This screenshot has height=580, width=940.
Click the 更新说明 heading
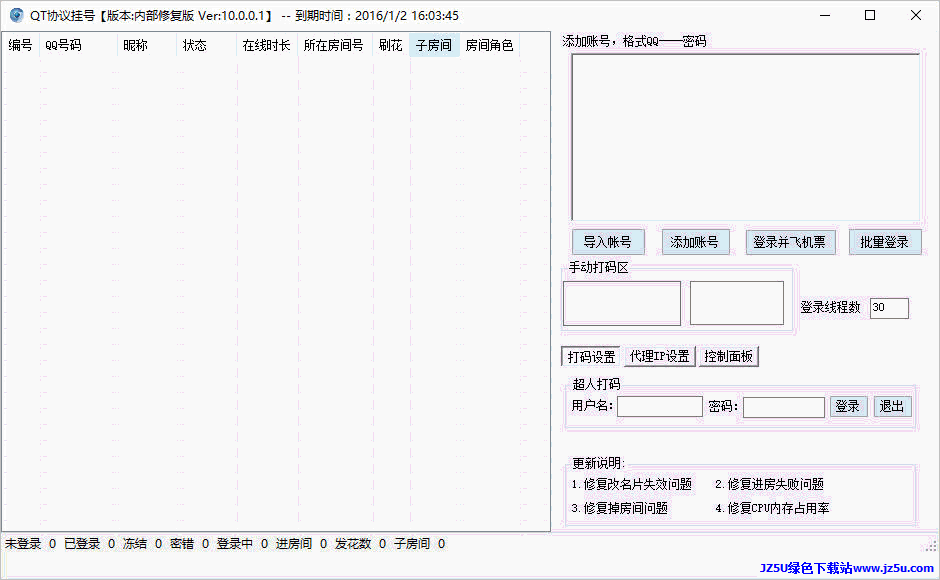598,463
